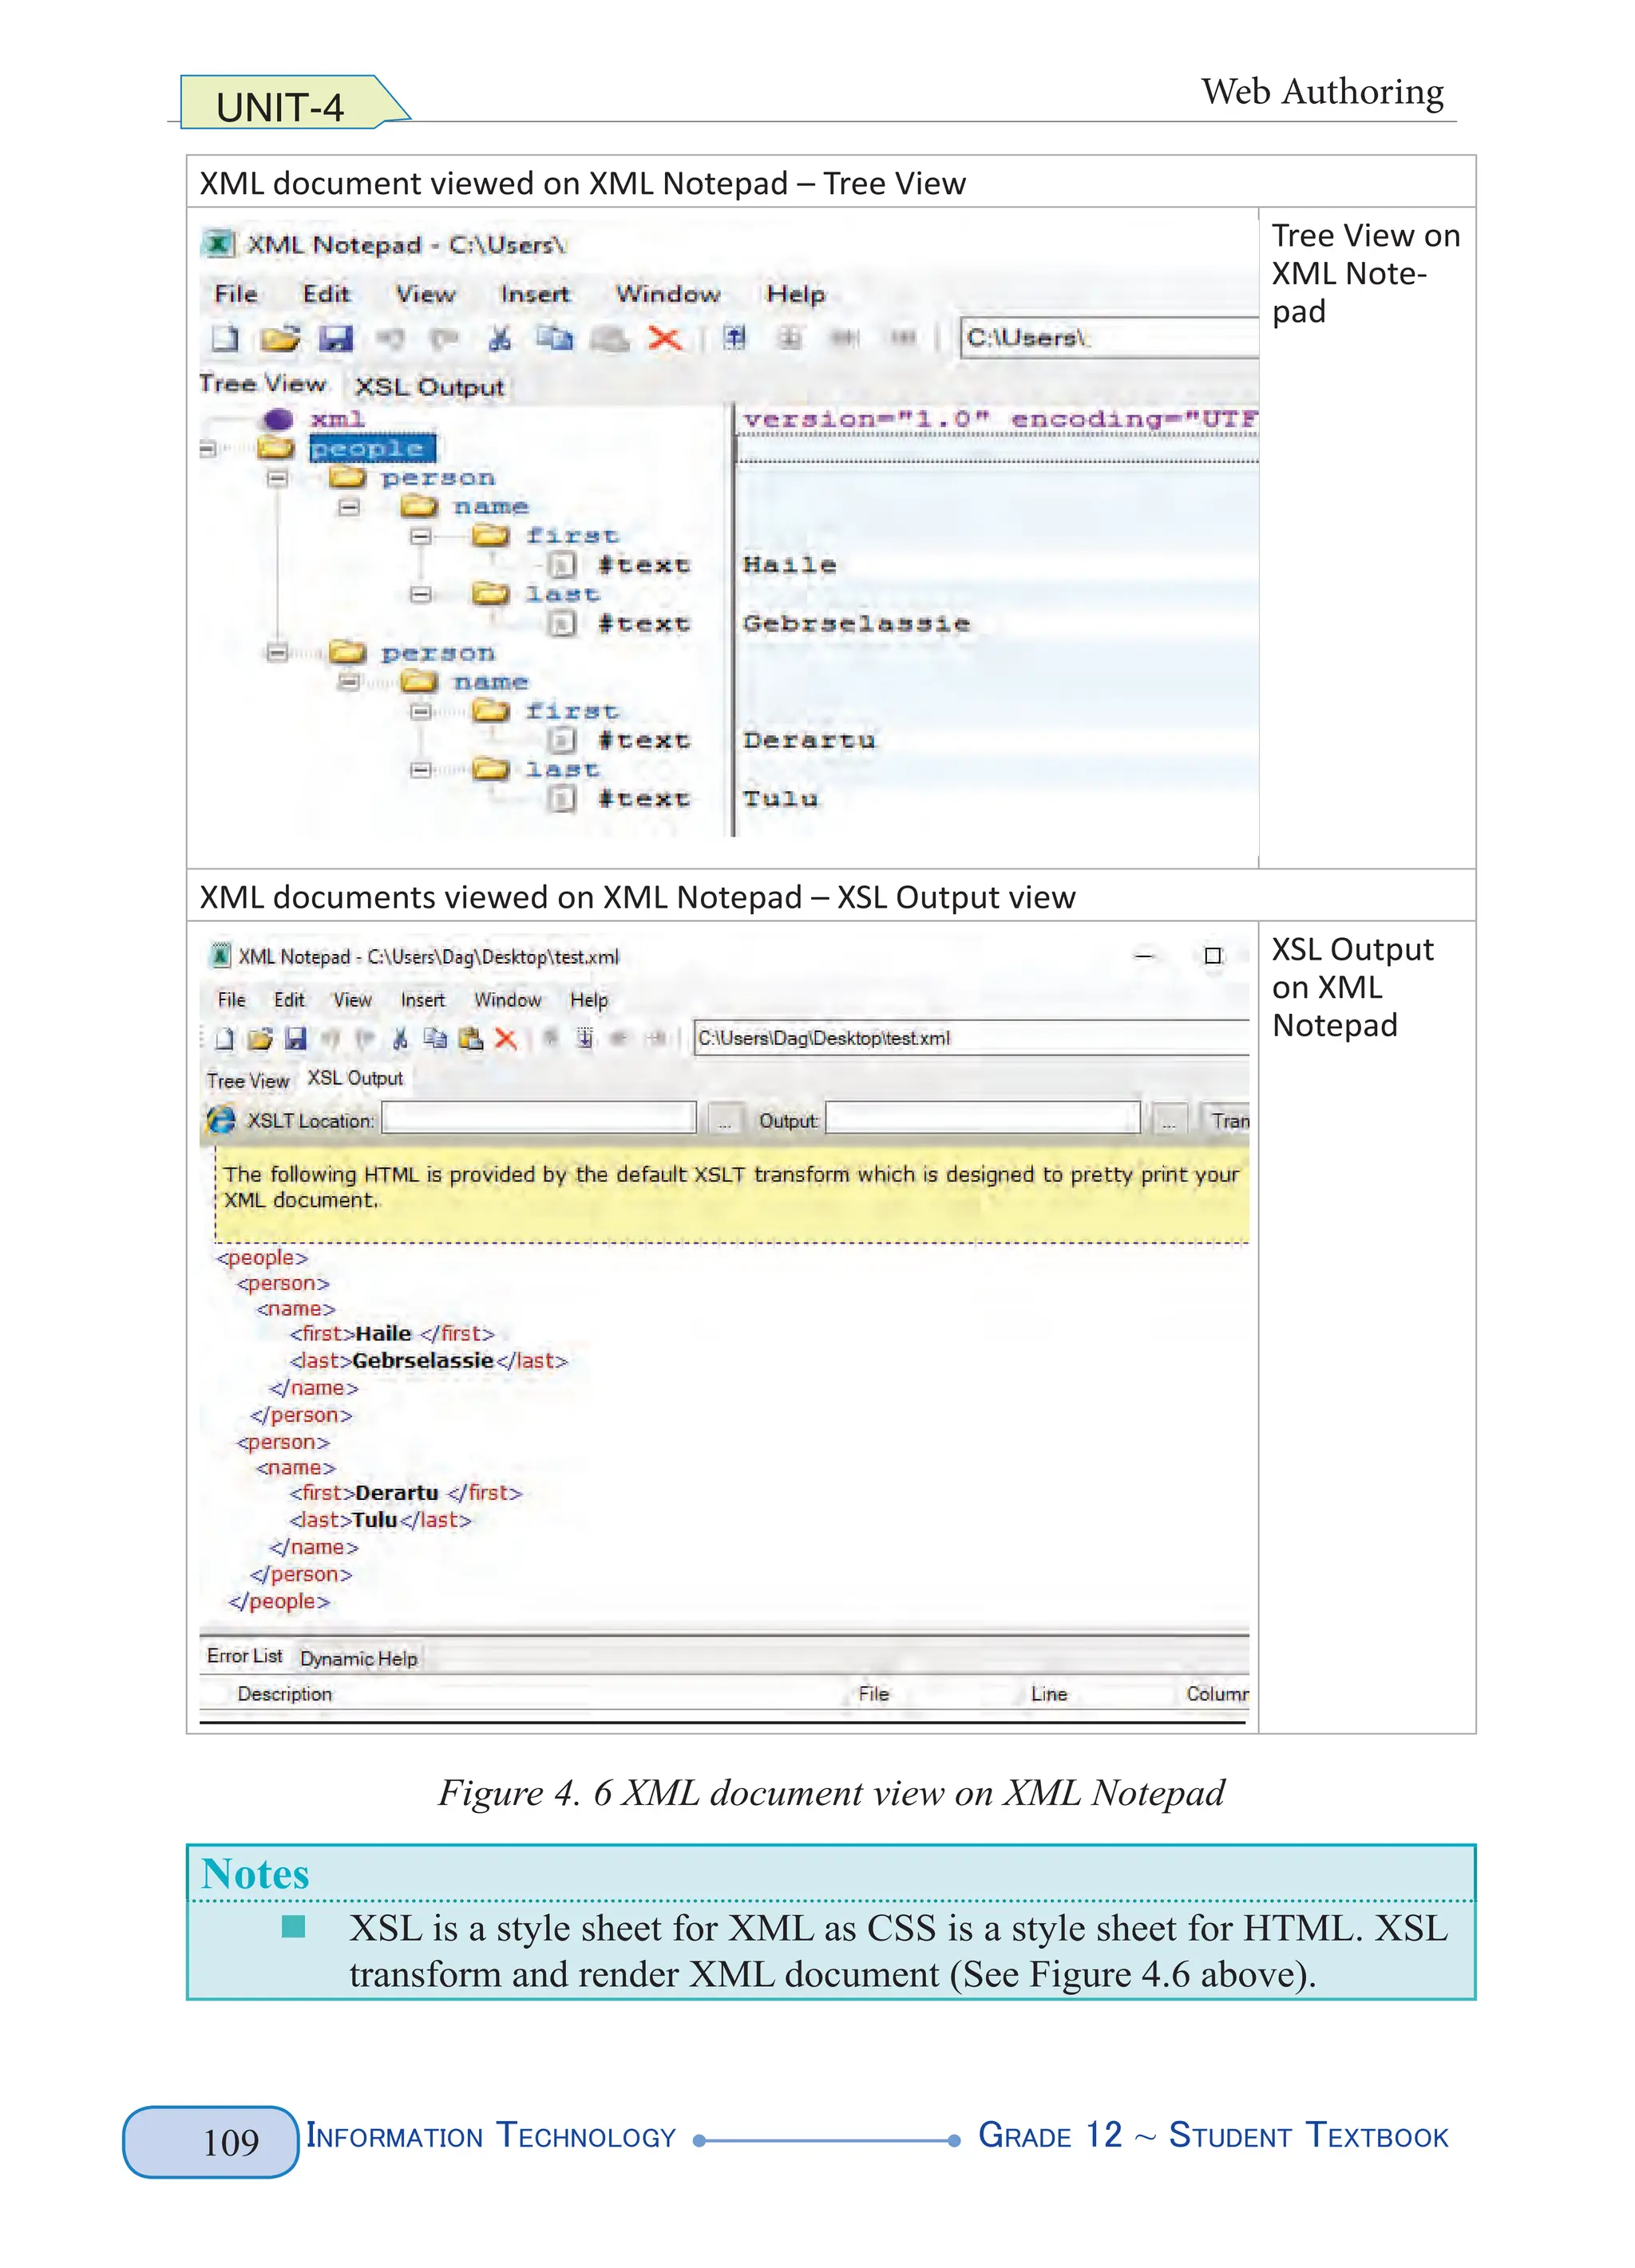Click the C:\Users\ path box in Tree View screenshot
The image size is (1635, 2268).
[x=1108, y=338]
